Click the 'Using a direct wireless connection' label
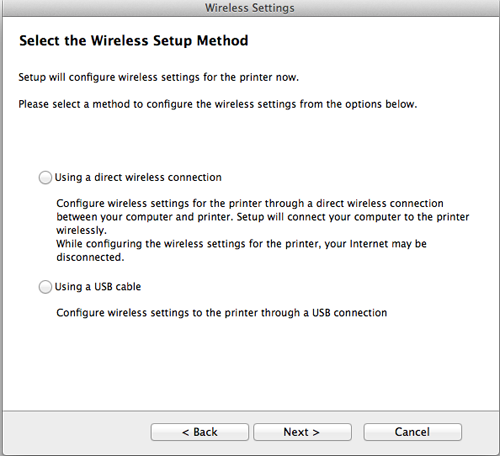This screenshot has height=456, width=500. [138, 177]
